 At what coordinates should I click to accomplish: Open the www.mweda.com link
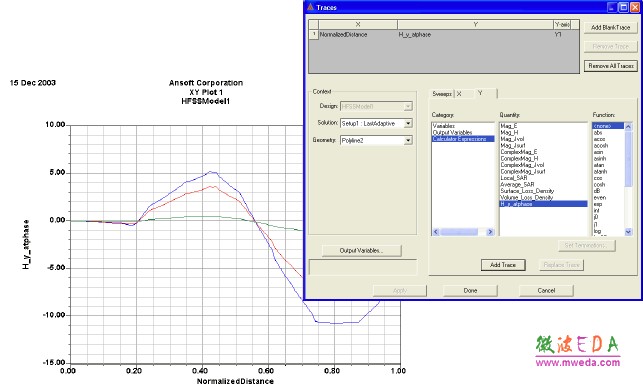coord(578,362)
